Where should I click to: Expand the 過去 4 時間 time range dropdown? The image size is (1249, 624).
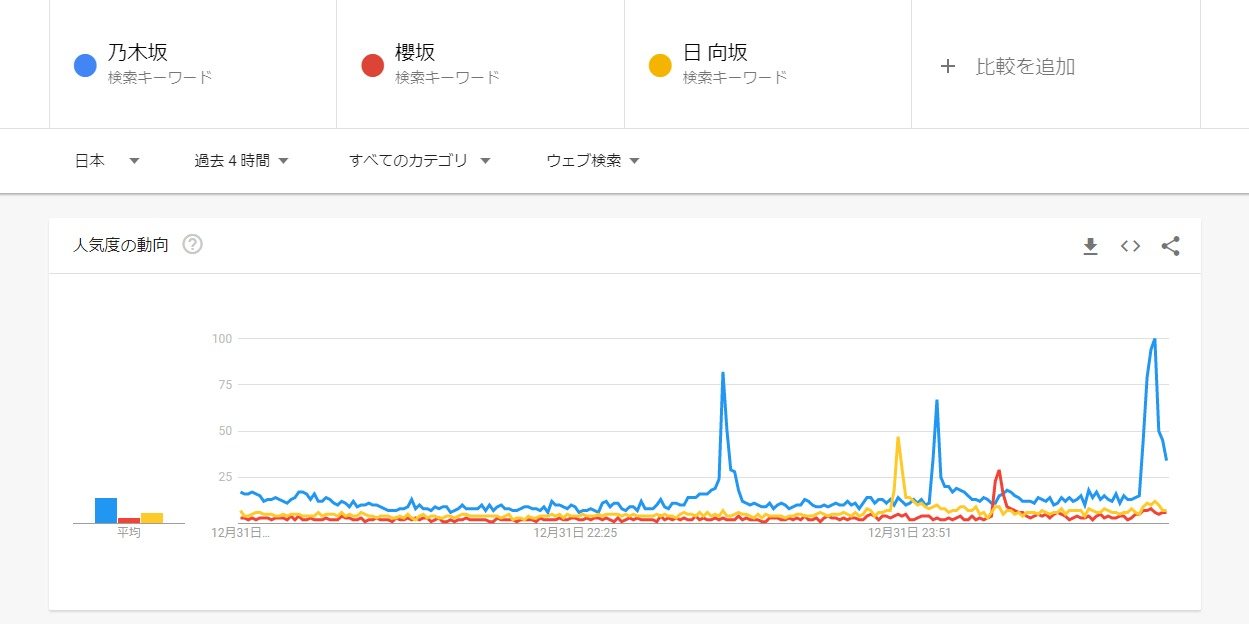(242, 160)
